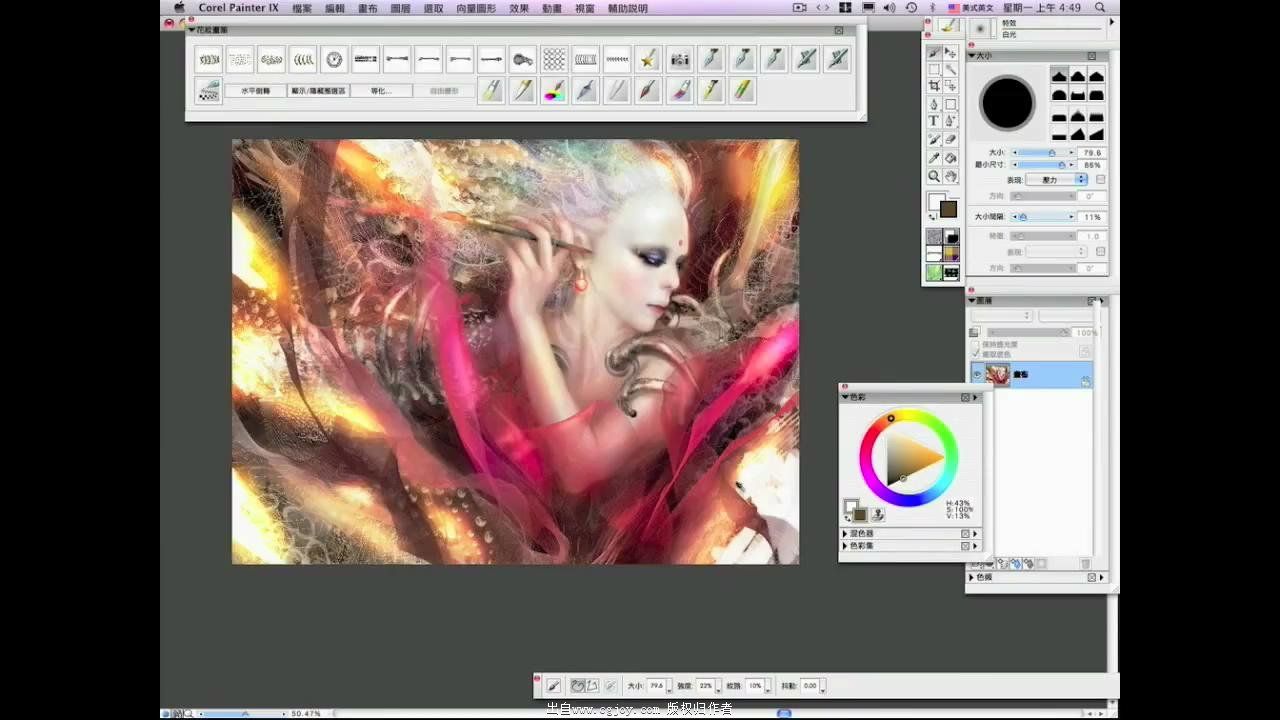Open the brush category selector icon
The width and height of the screenshot is (1280, 720).
click(948, 26)
